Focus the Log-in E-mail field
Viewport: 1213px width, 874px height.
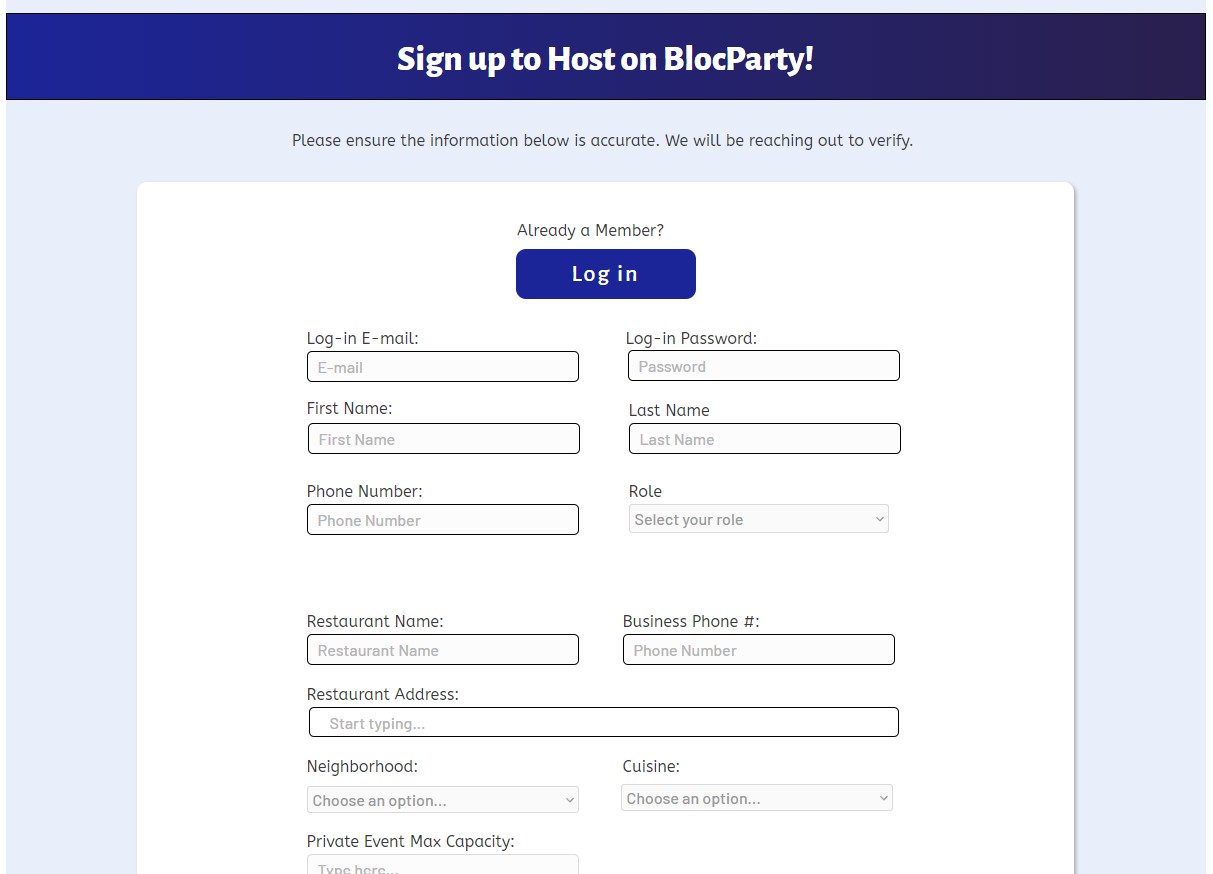pos(443,367)
